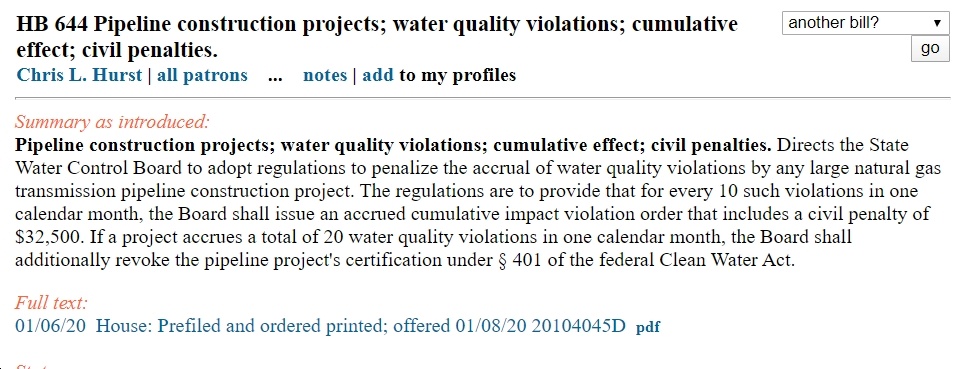Open Chris L. Hurst patron link
The width and height of the screenshot is (963, 369).
pos(79,75)
